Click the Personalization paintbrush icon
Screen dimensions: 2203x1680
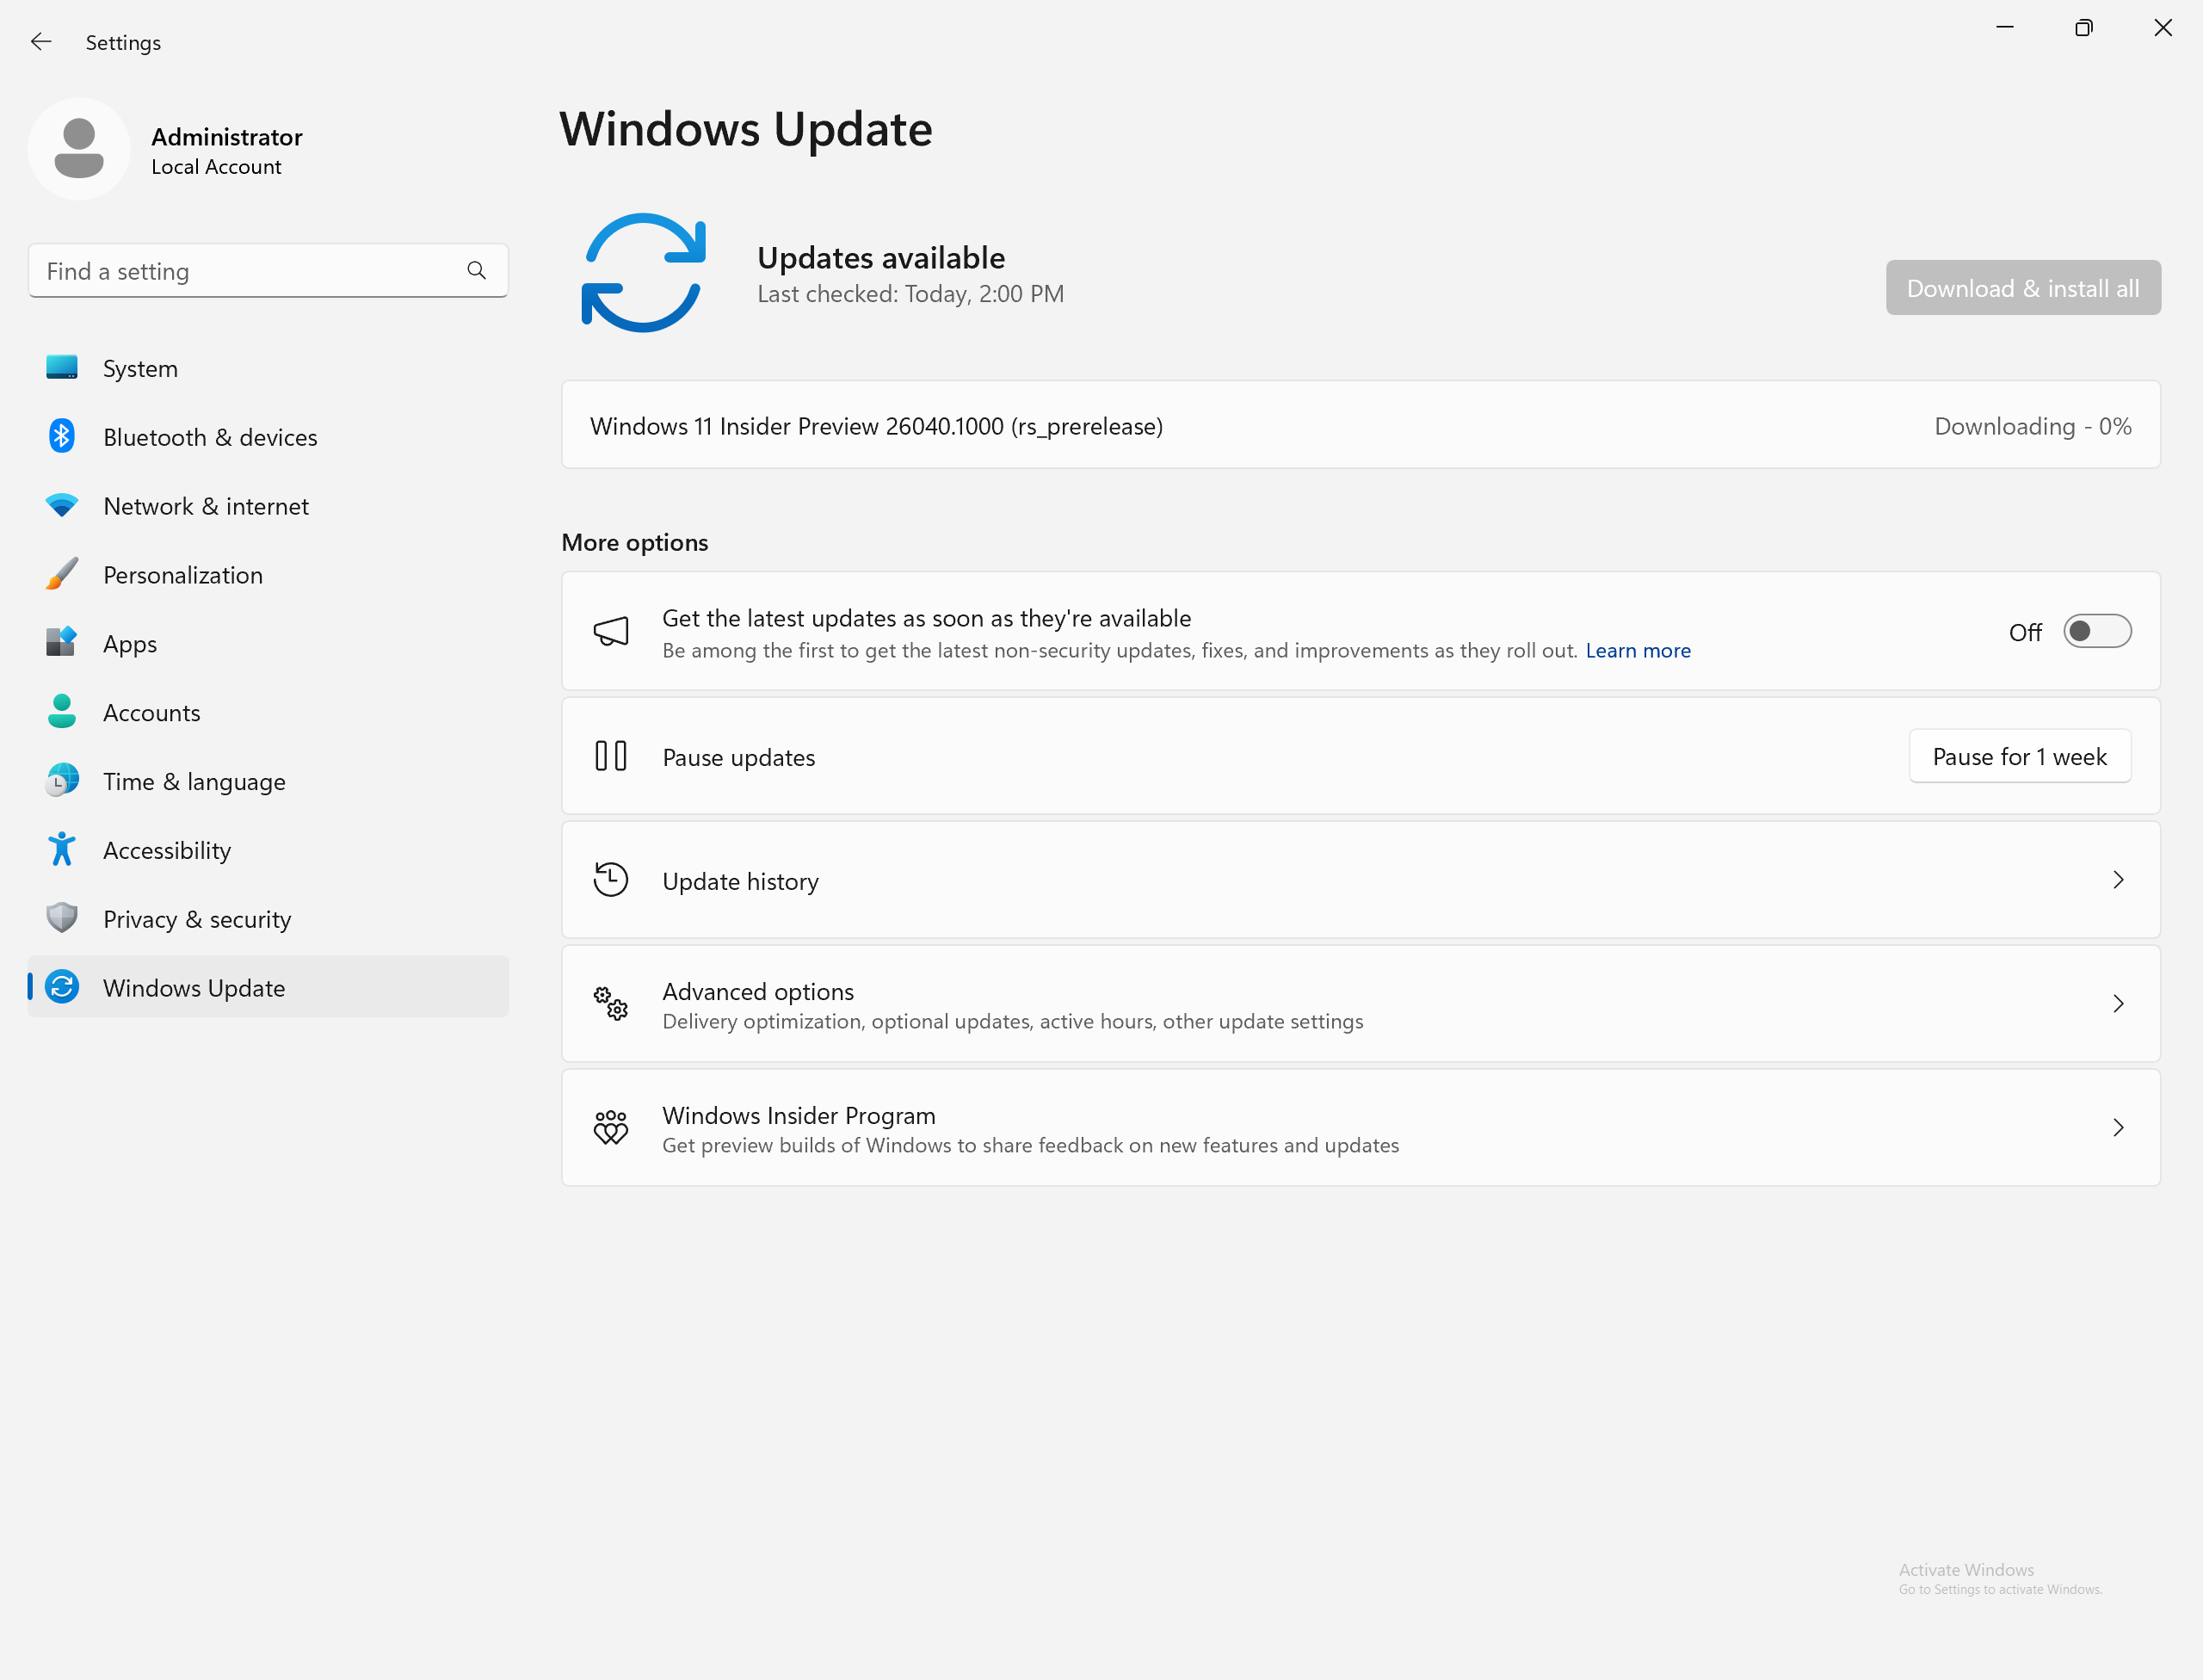coord(62,575)
